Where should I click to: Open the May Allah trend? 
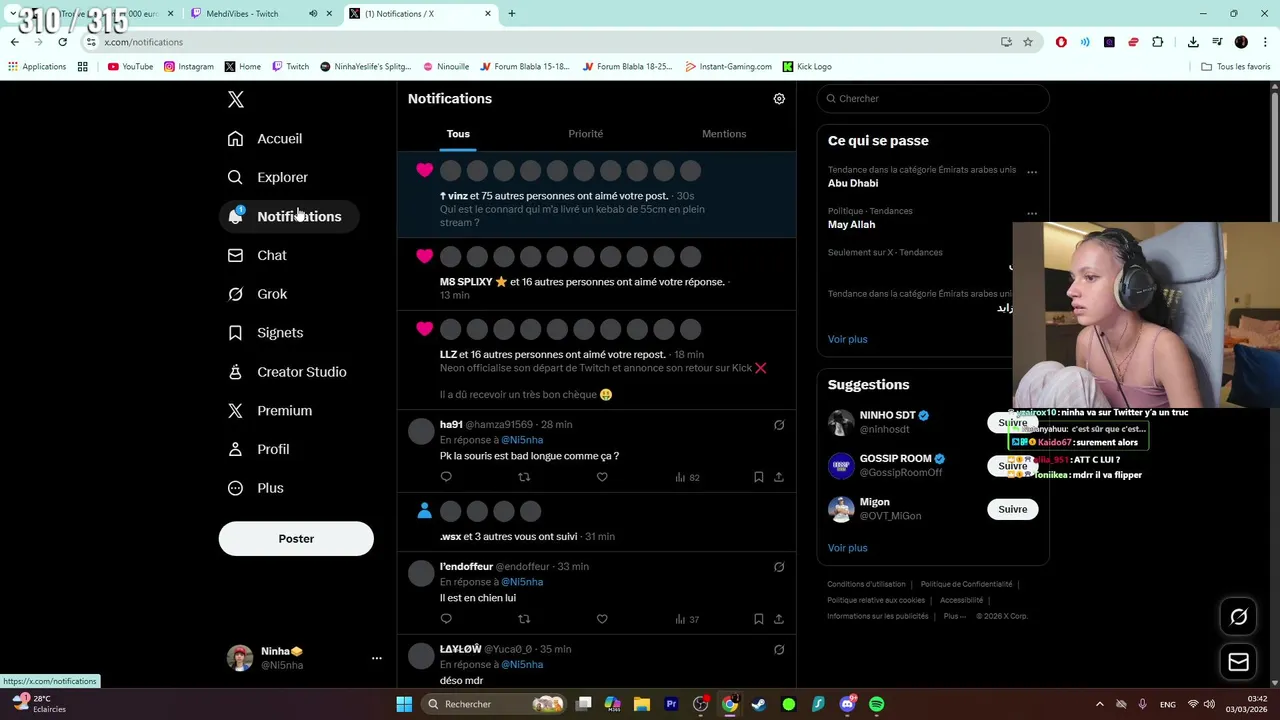(x=851, y=225)
